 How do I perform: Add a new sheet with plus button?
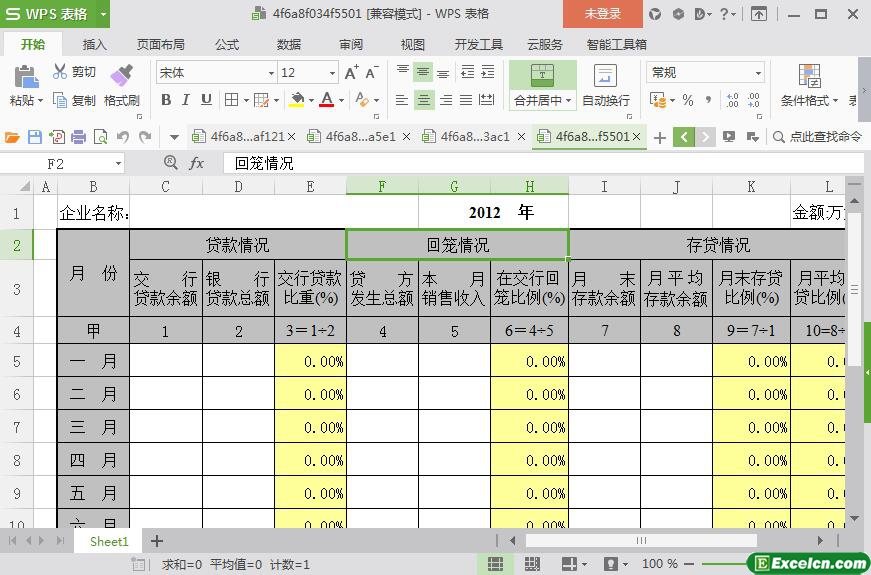pos(157,541)
